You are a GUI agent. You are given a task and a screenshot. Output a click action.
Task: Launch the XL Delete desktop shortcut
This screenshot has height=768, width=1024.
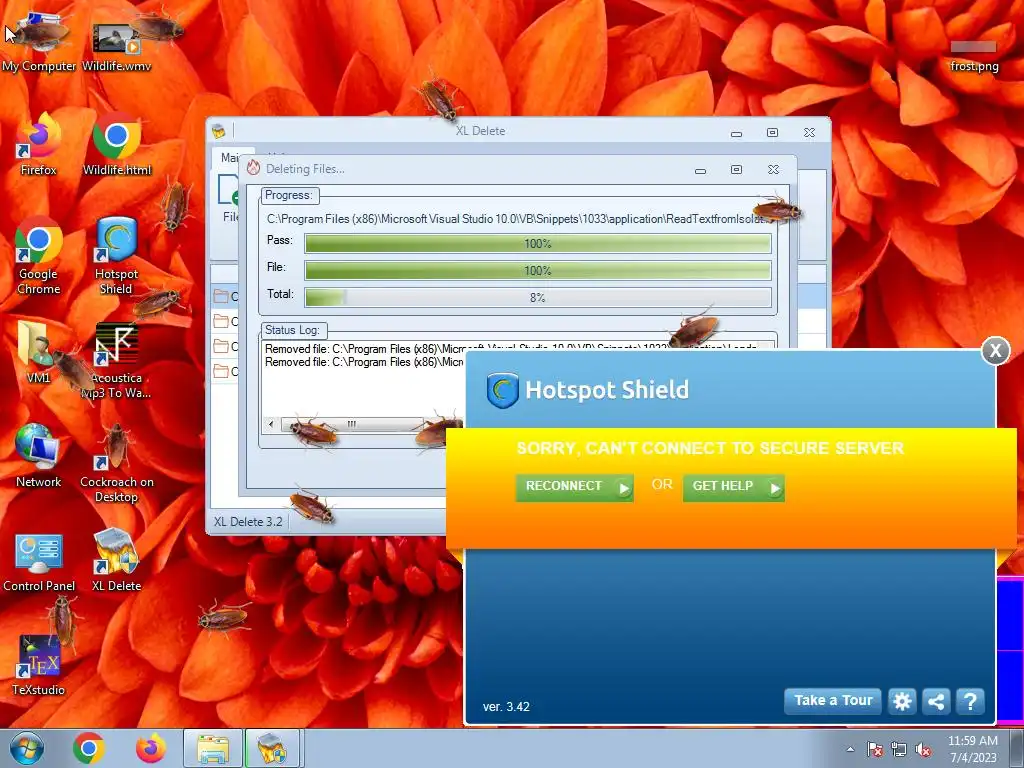coord(116,560)
